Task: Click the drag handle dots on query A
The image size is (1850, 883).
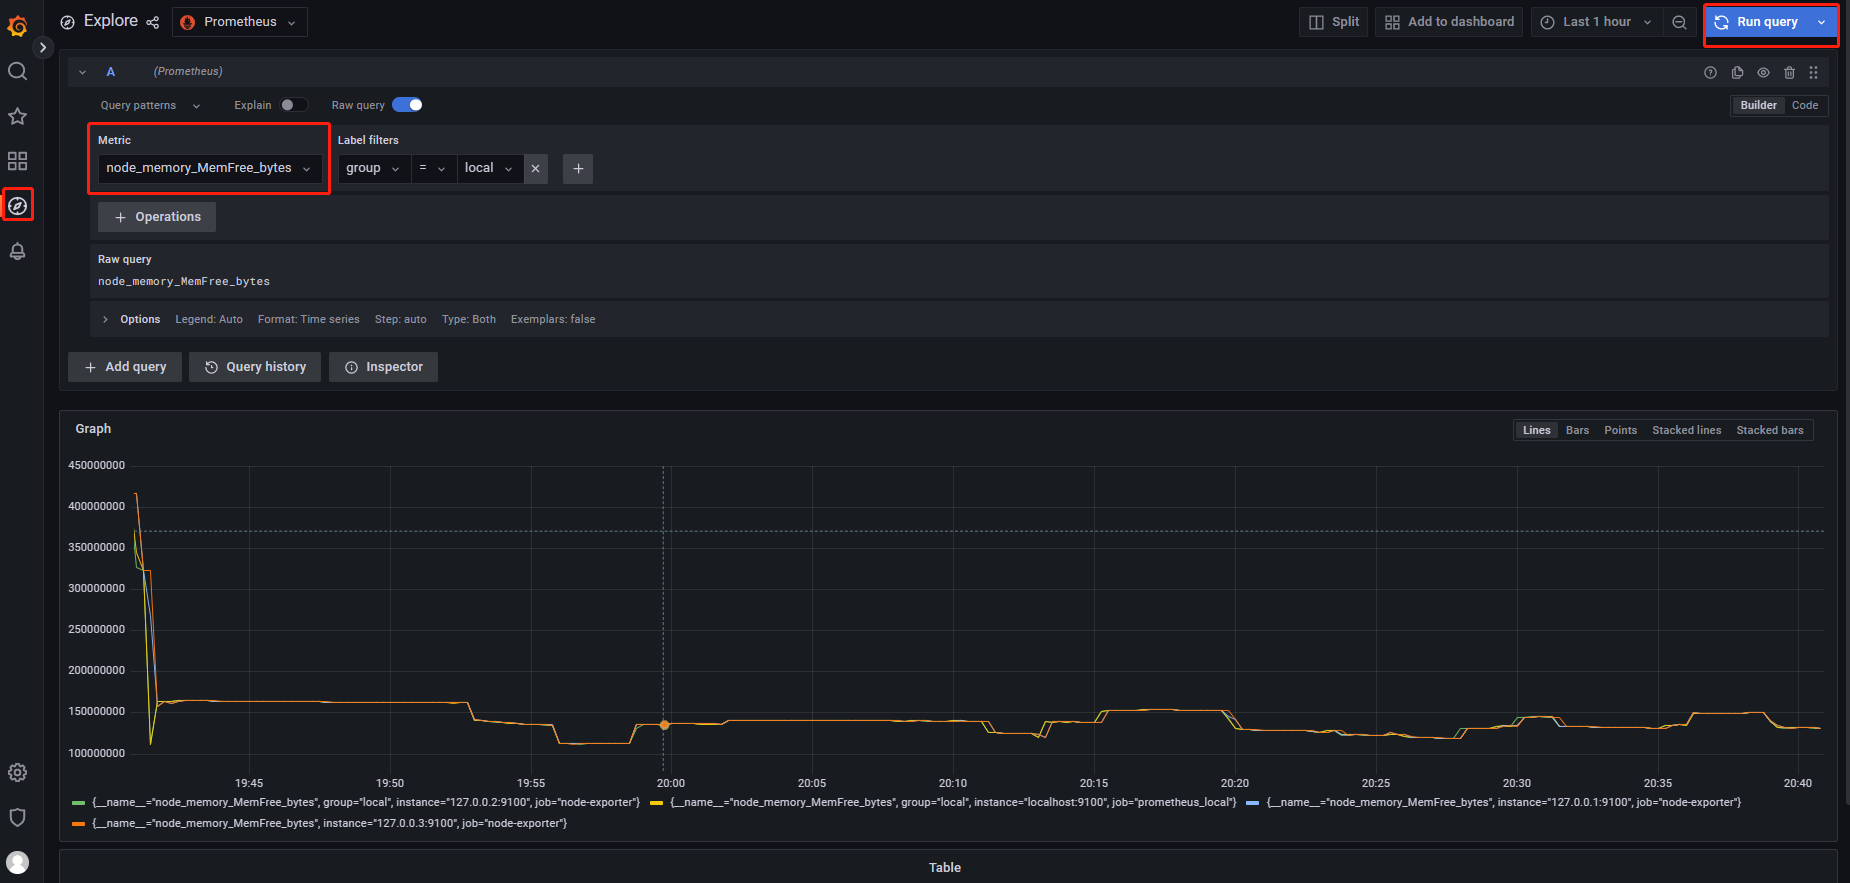Action: pos(1813,72)
